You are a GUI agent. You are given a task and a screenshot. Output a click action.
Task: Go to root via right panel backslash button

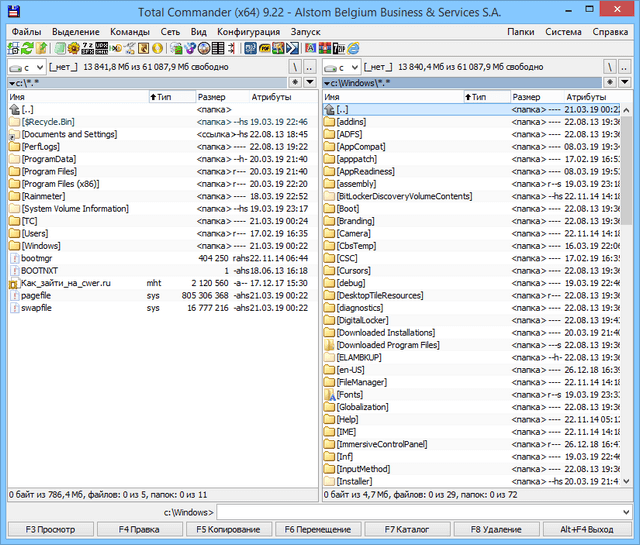(614, 67)
